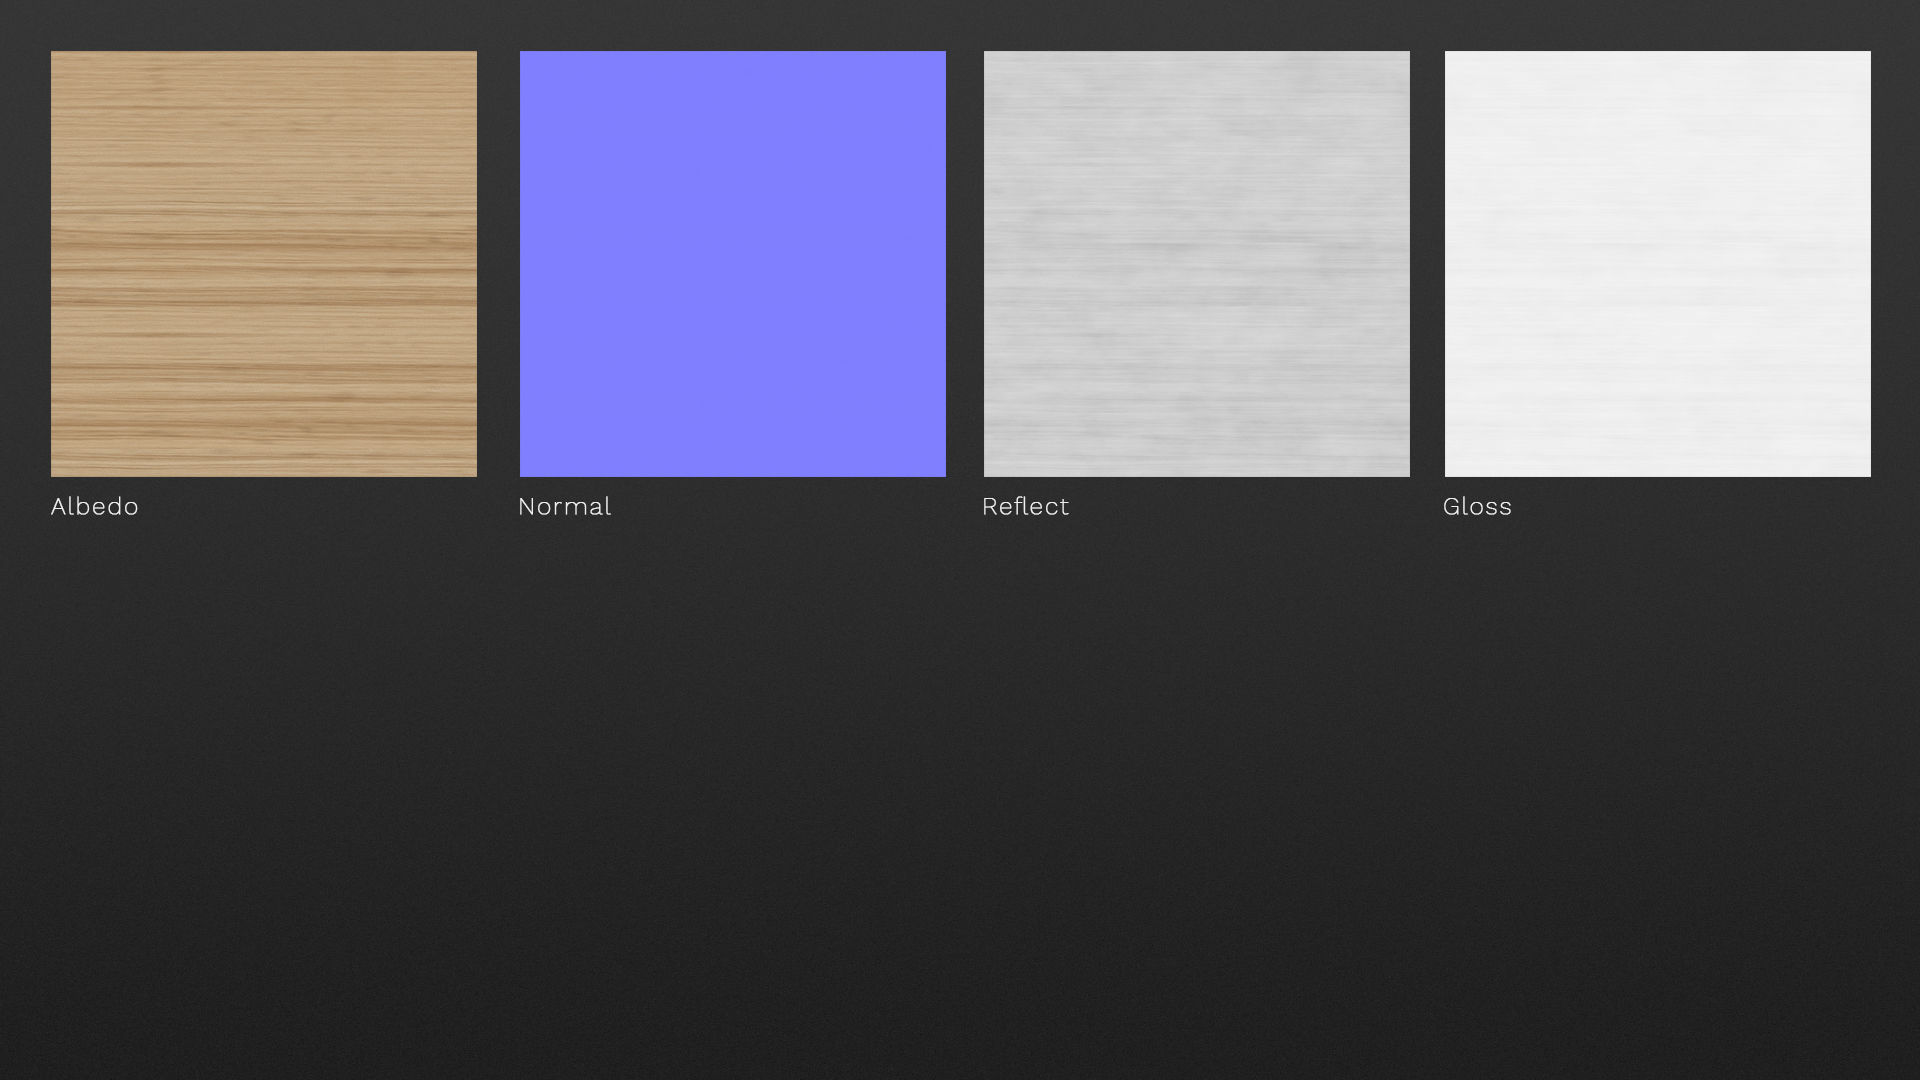The width and height of the screenshot is (1920, 1080).
Task: Open the gray Reflect map thumbnail
Action: pos(1197,264)
